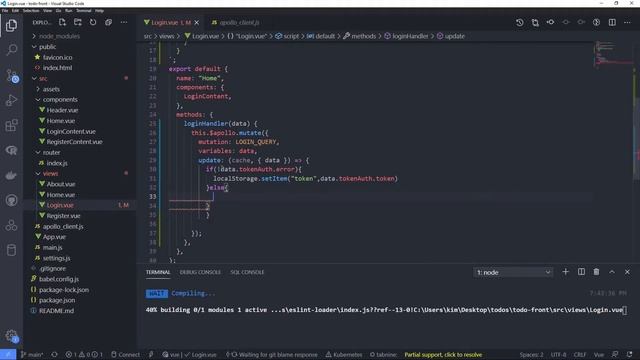Open Explorer more actions ellipsis
Screen dimensions: 640x360
point(124,22)
